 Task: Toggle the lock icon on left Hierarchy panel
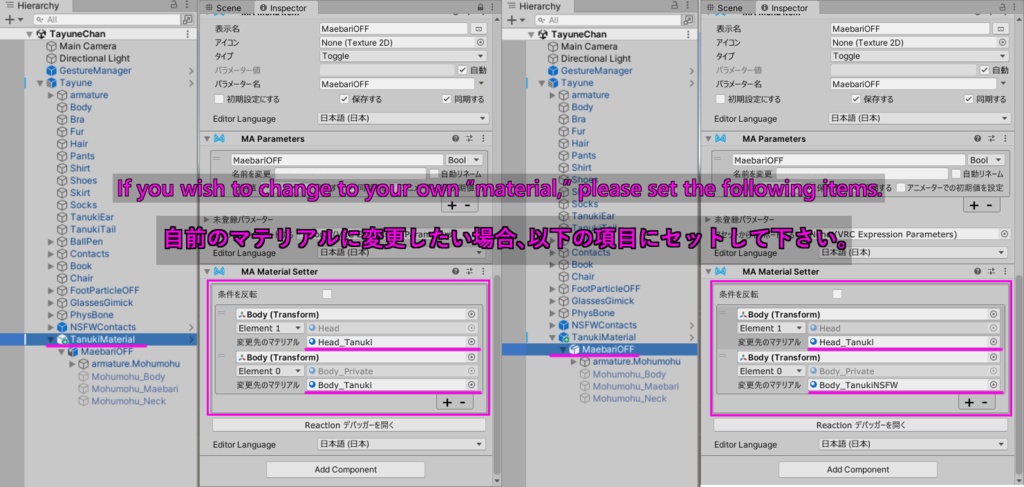click(173, 5)
